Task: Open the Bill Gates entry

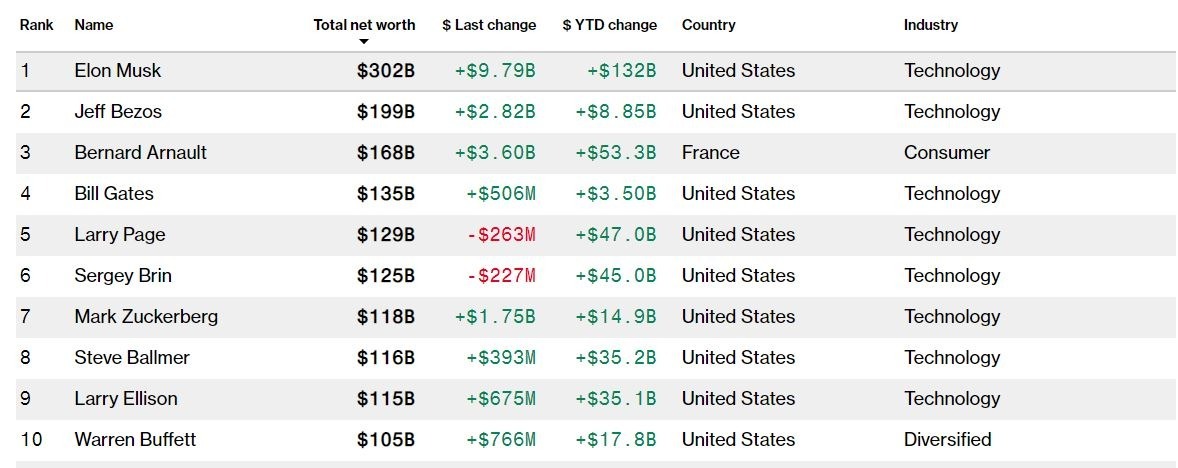Action: click(x=113, y=194)
